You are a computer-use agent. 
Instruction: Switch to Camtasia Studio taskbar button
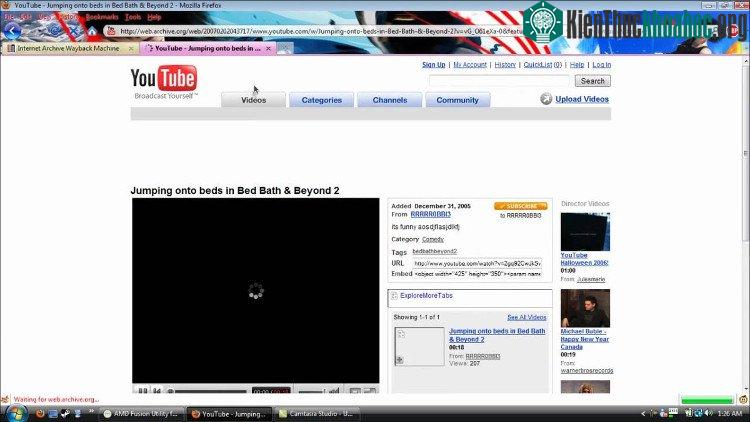click(x=318, y=414)
